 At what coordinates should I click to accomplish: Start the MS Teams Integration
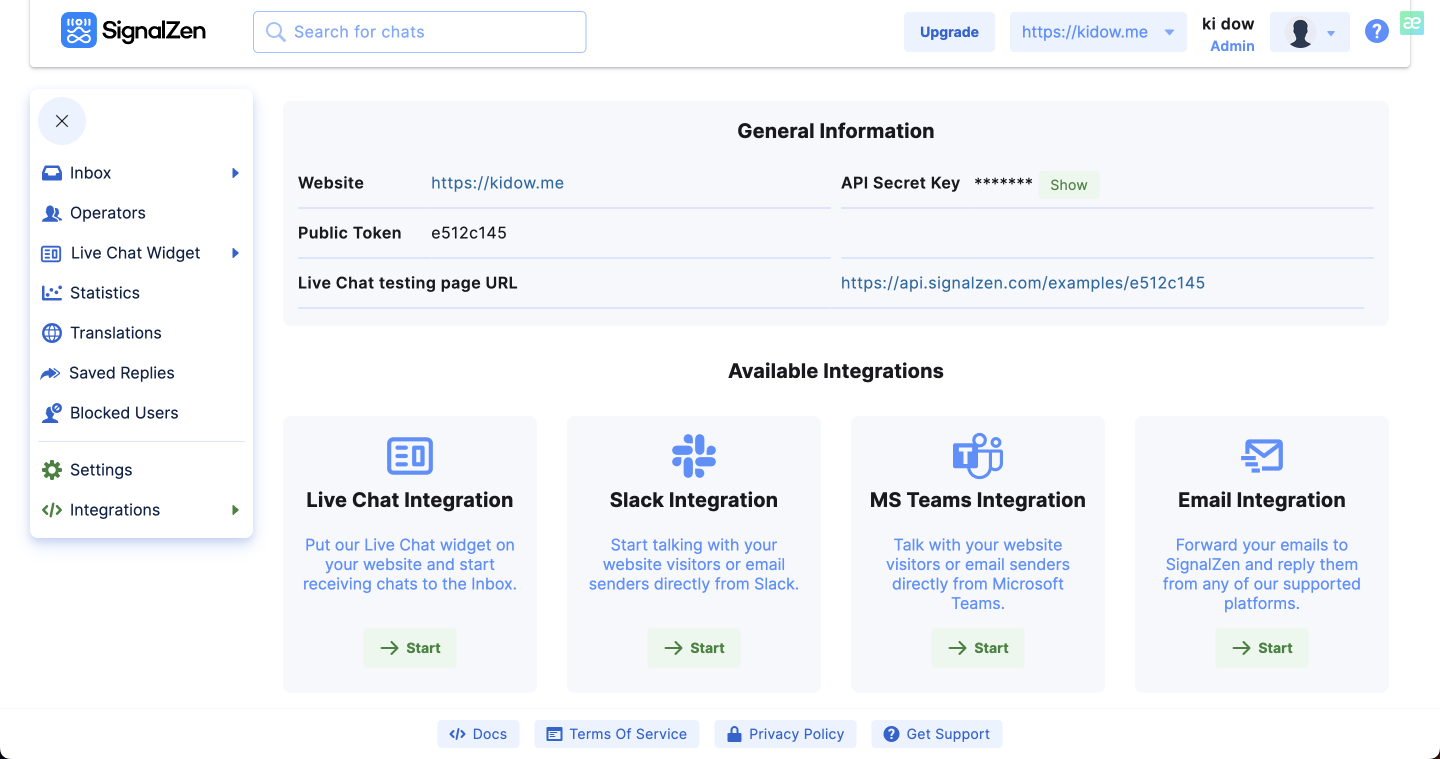pyautogui.click(x=978, y=648)
